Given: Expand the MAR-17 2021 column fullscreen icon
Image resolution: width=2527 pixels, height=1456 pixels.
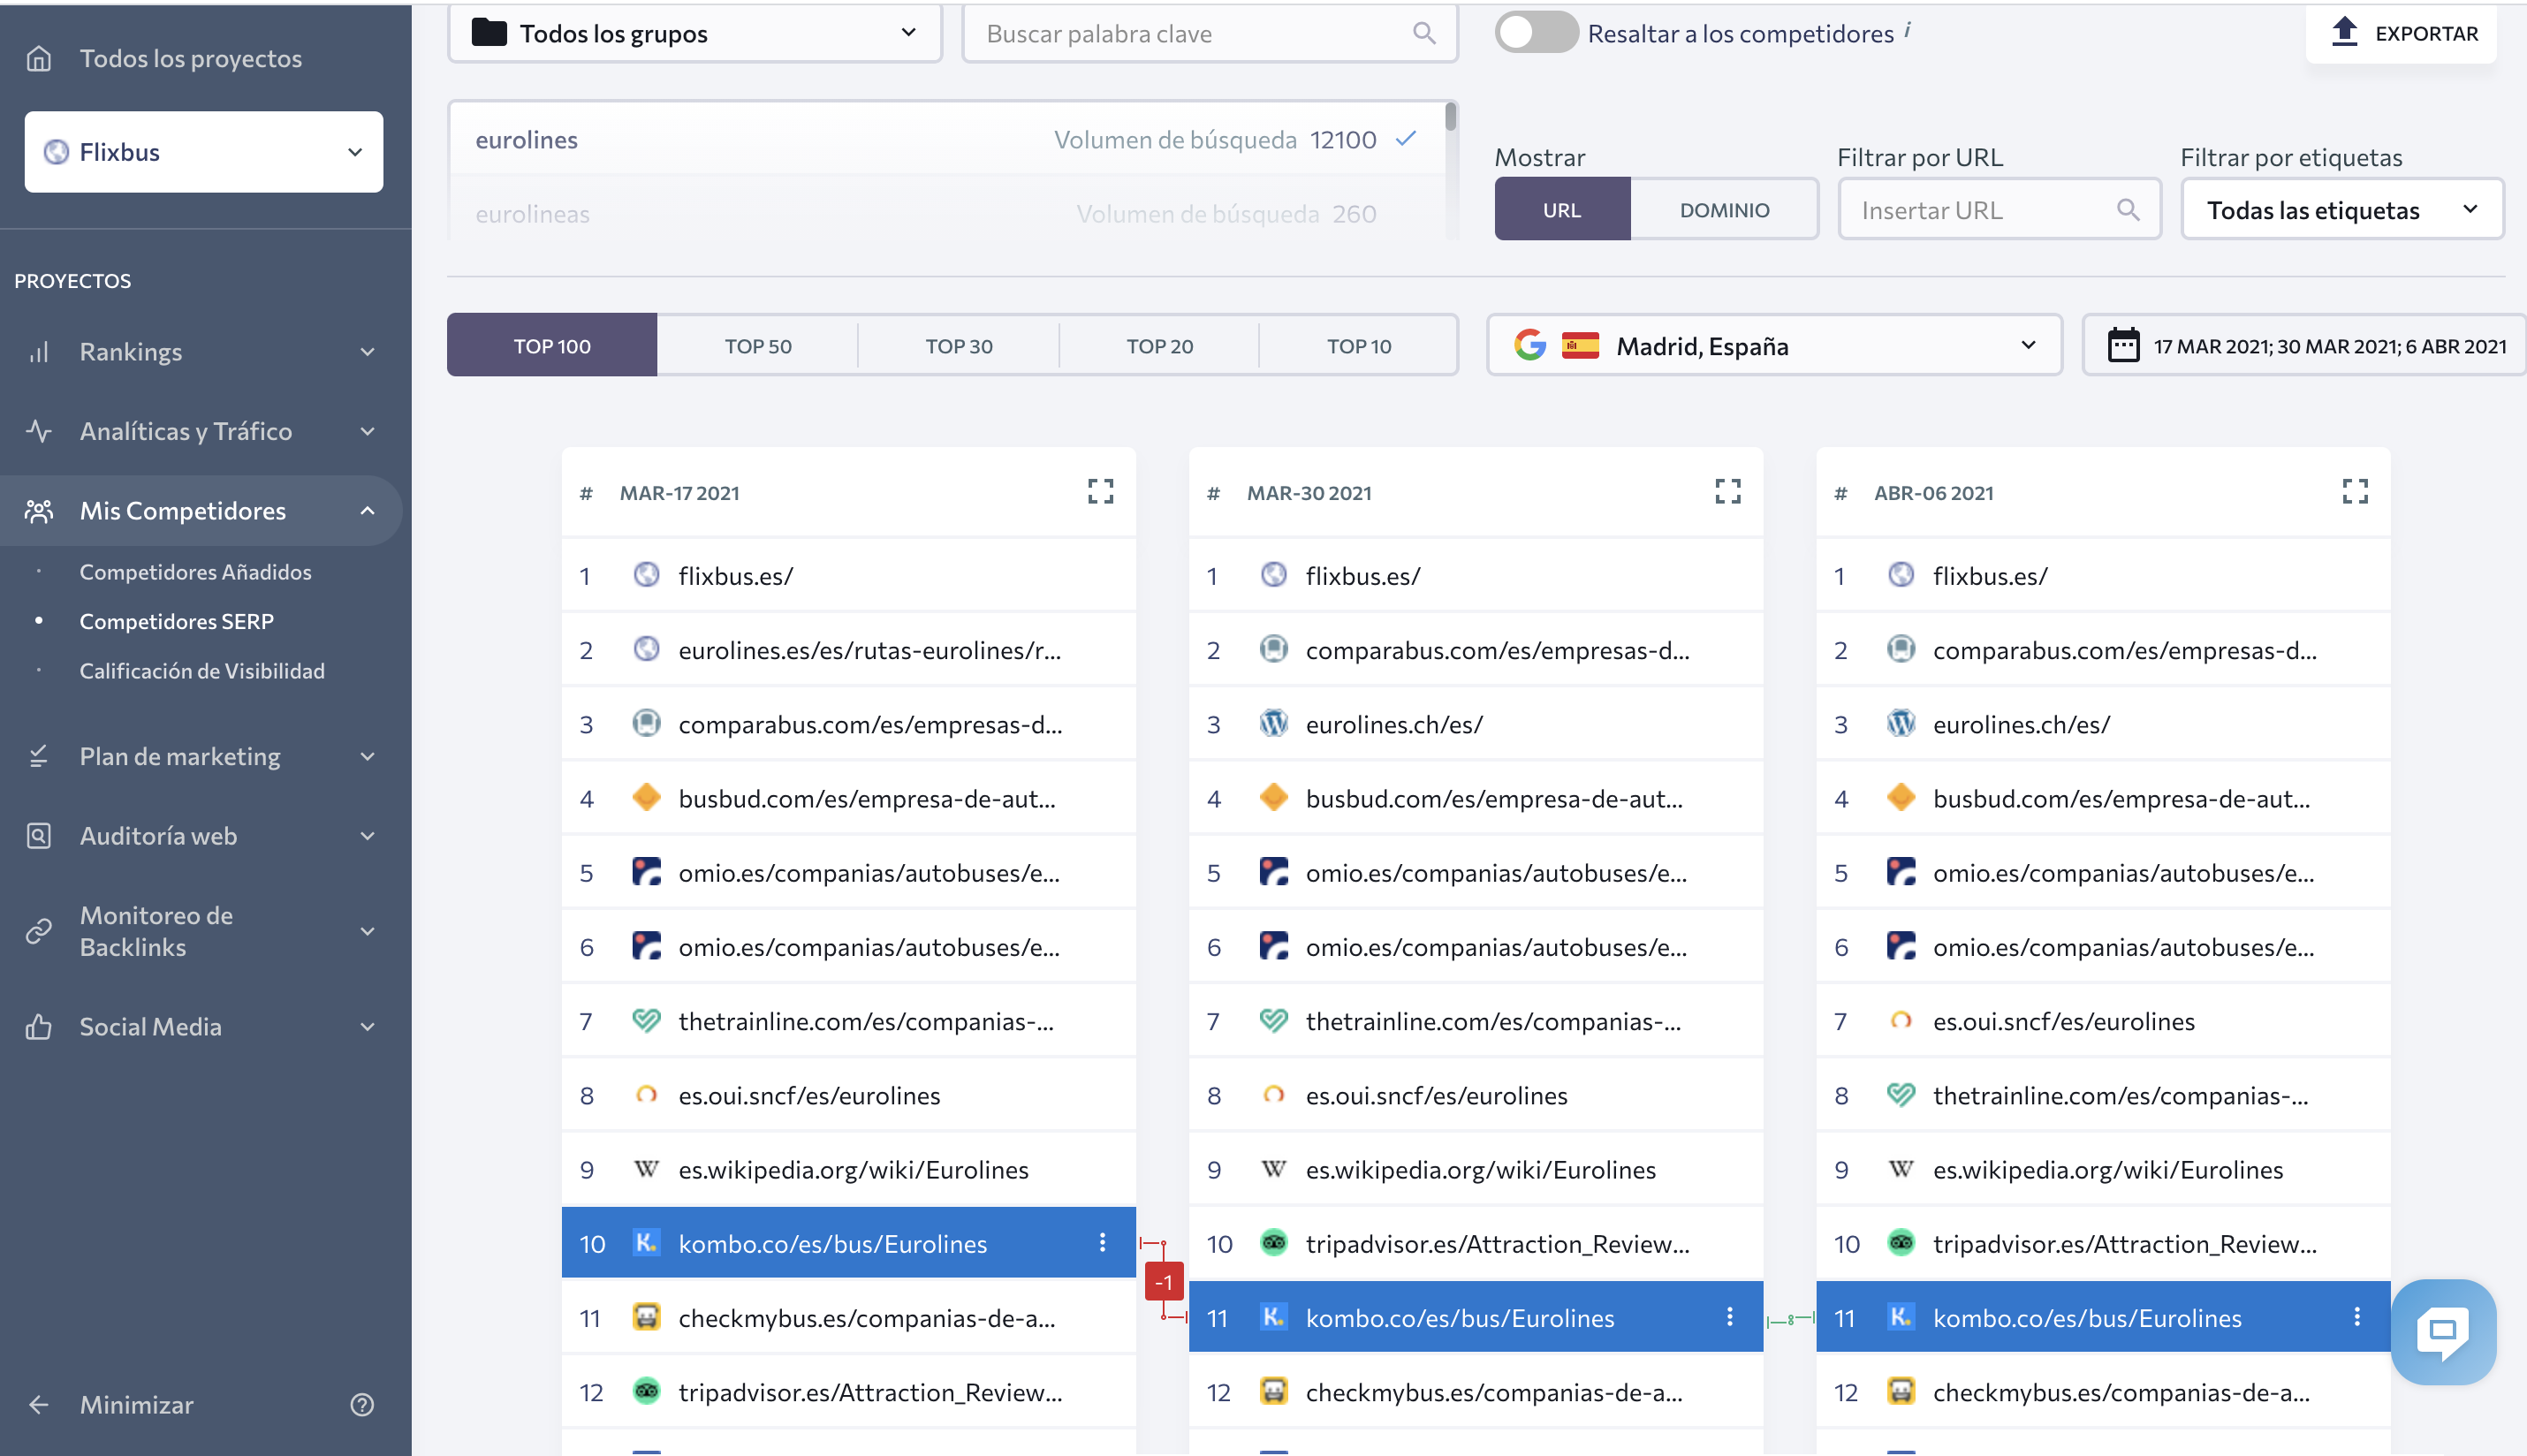Looking at the screenshot, I should [x=1100, y=491].
